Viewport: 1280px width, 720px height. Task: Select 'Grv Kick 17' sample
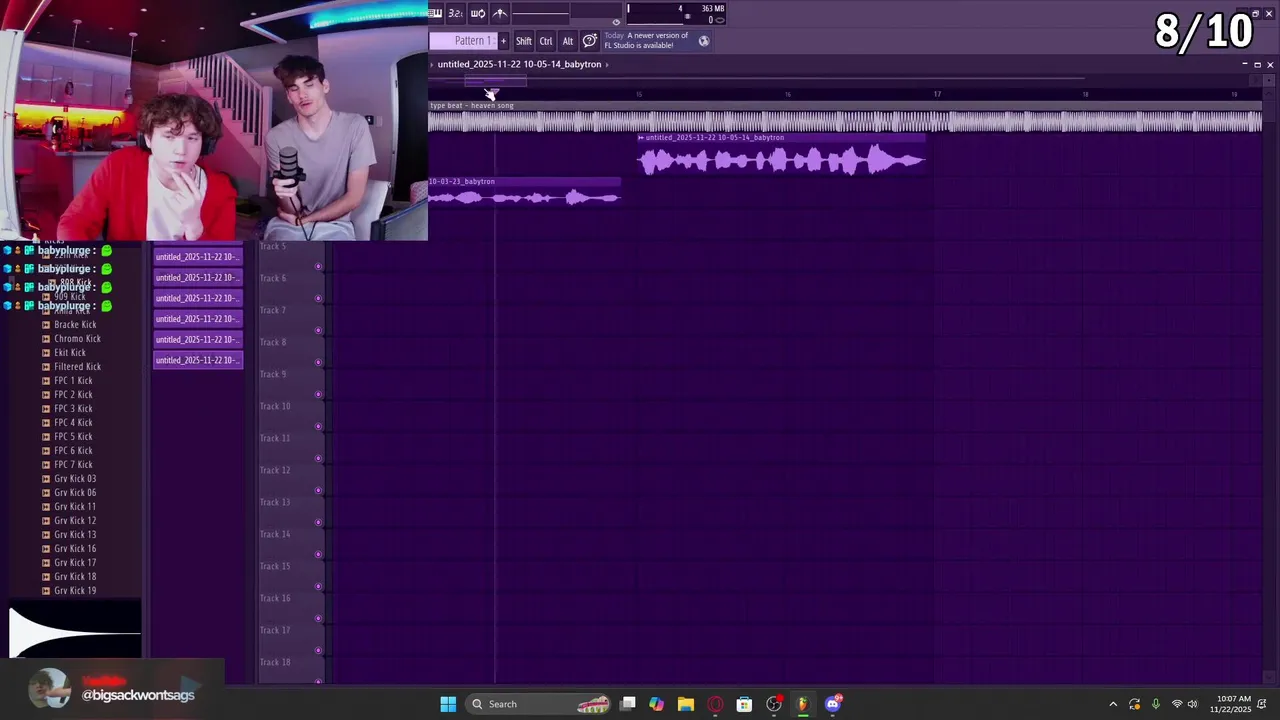pos(75,563)
